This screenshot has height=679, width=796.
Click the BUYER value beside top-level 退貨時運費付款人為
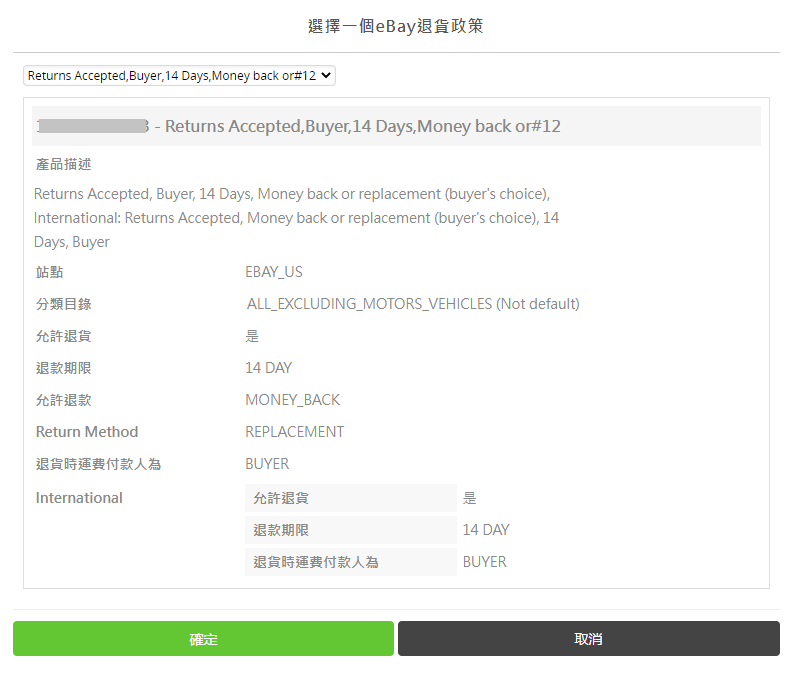(267, 464)
